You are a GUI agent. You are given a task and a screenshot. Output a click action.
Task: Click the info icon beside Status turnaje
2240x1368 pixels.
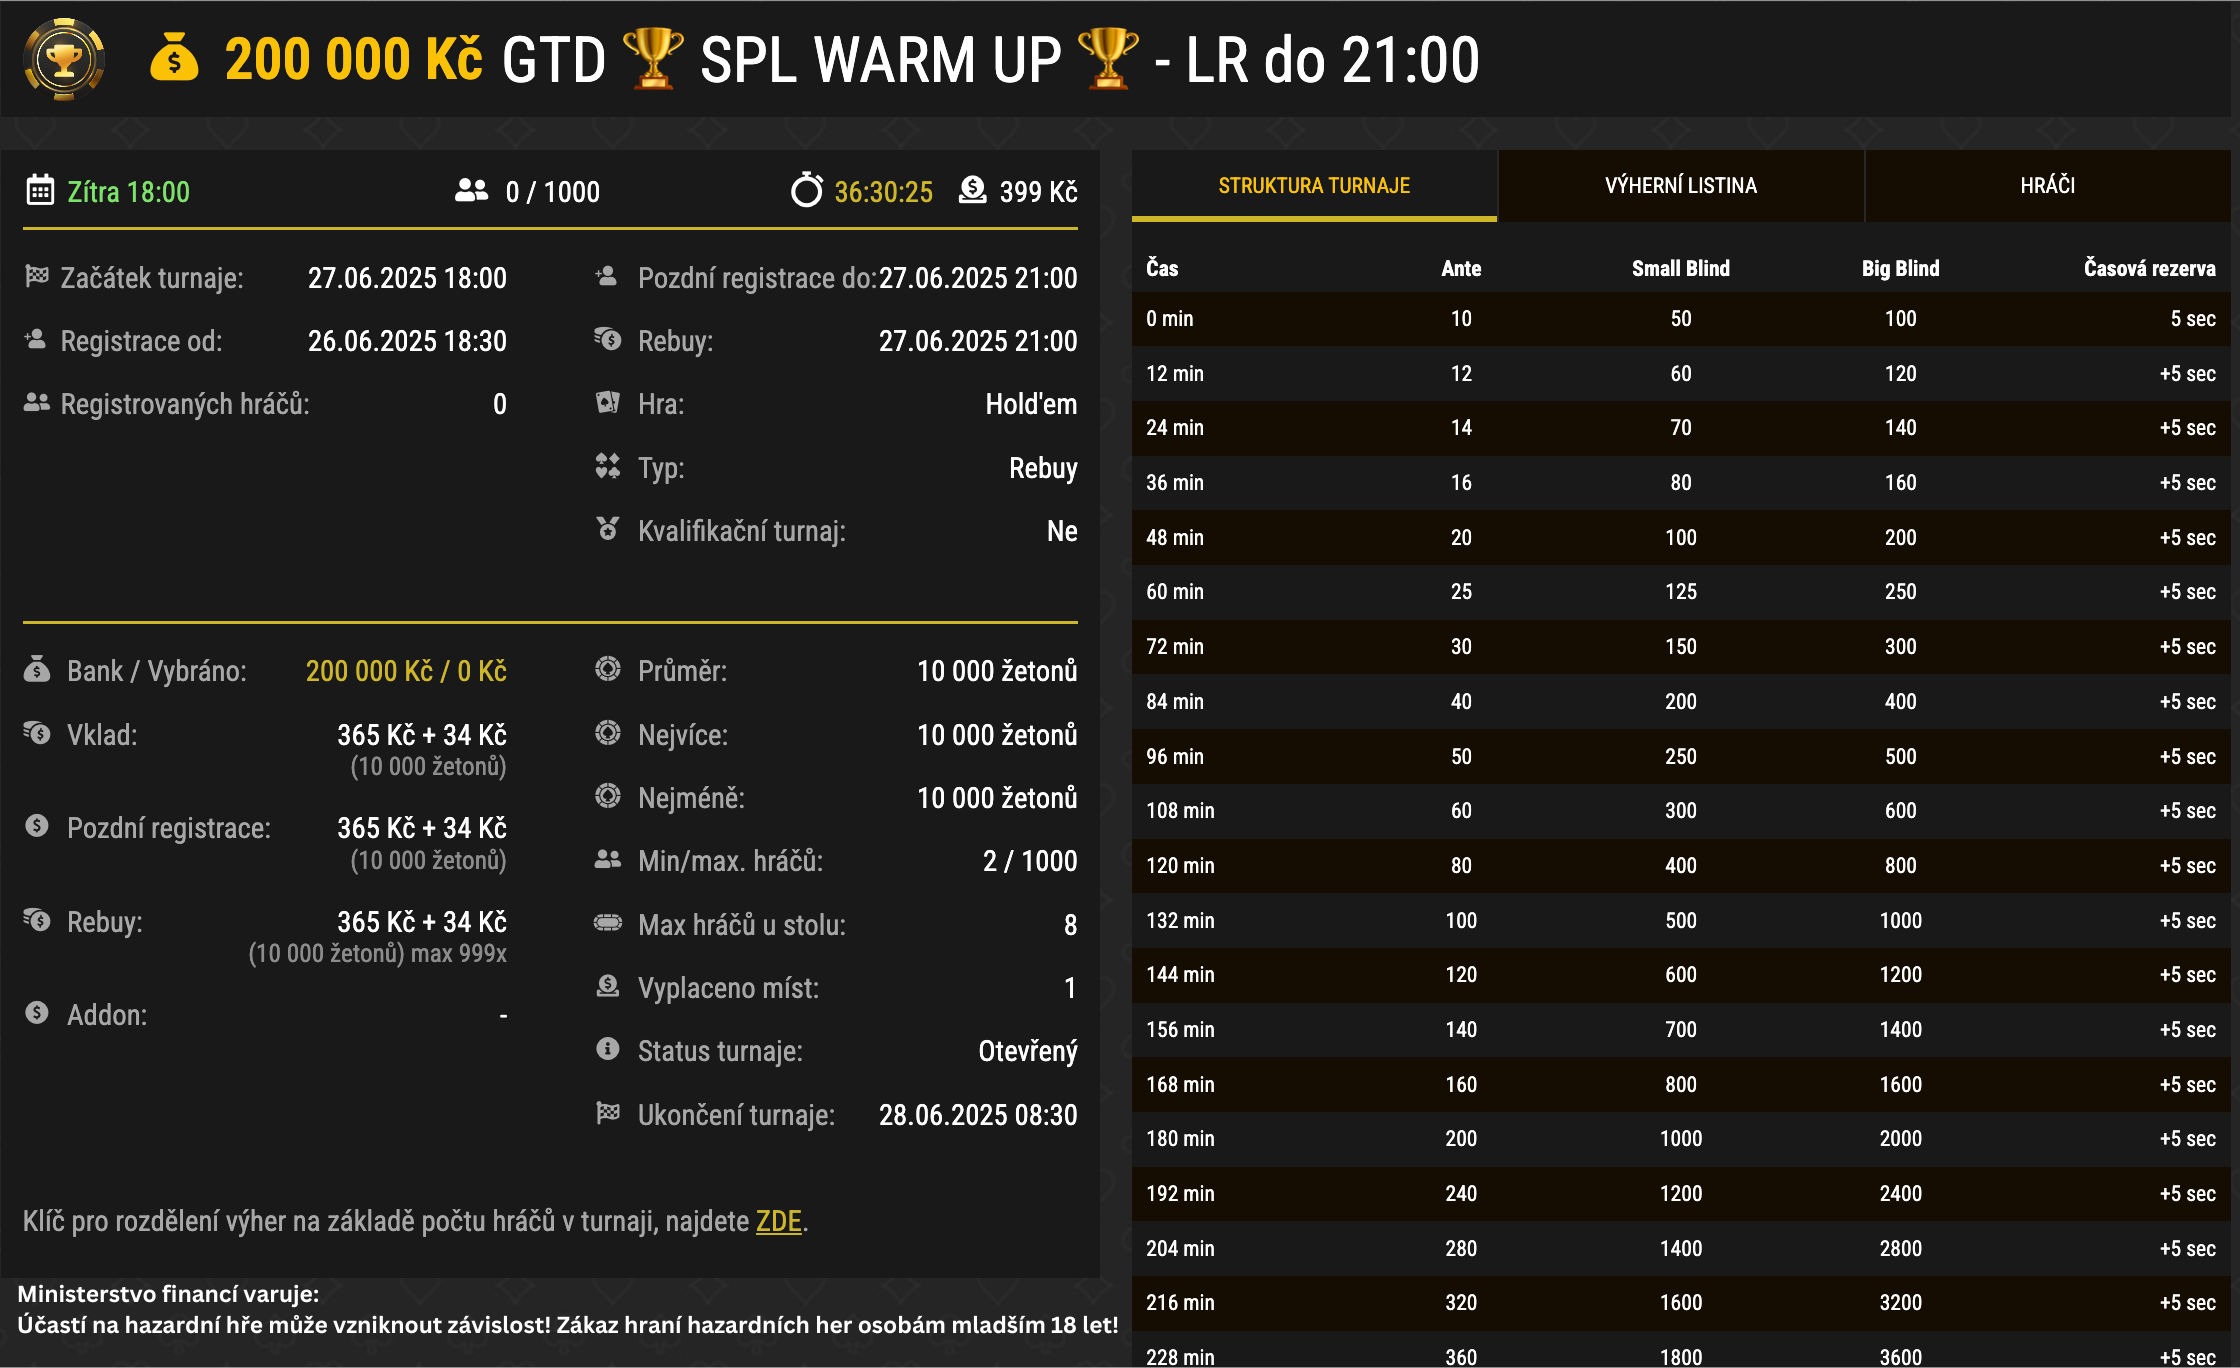[x=607, y=1050]
